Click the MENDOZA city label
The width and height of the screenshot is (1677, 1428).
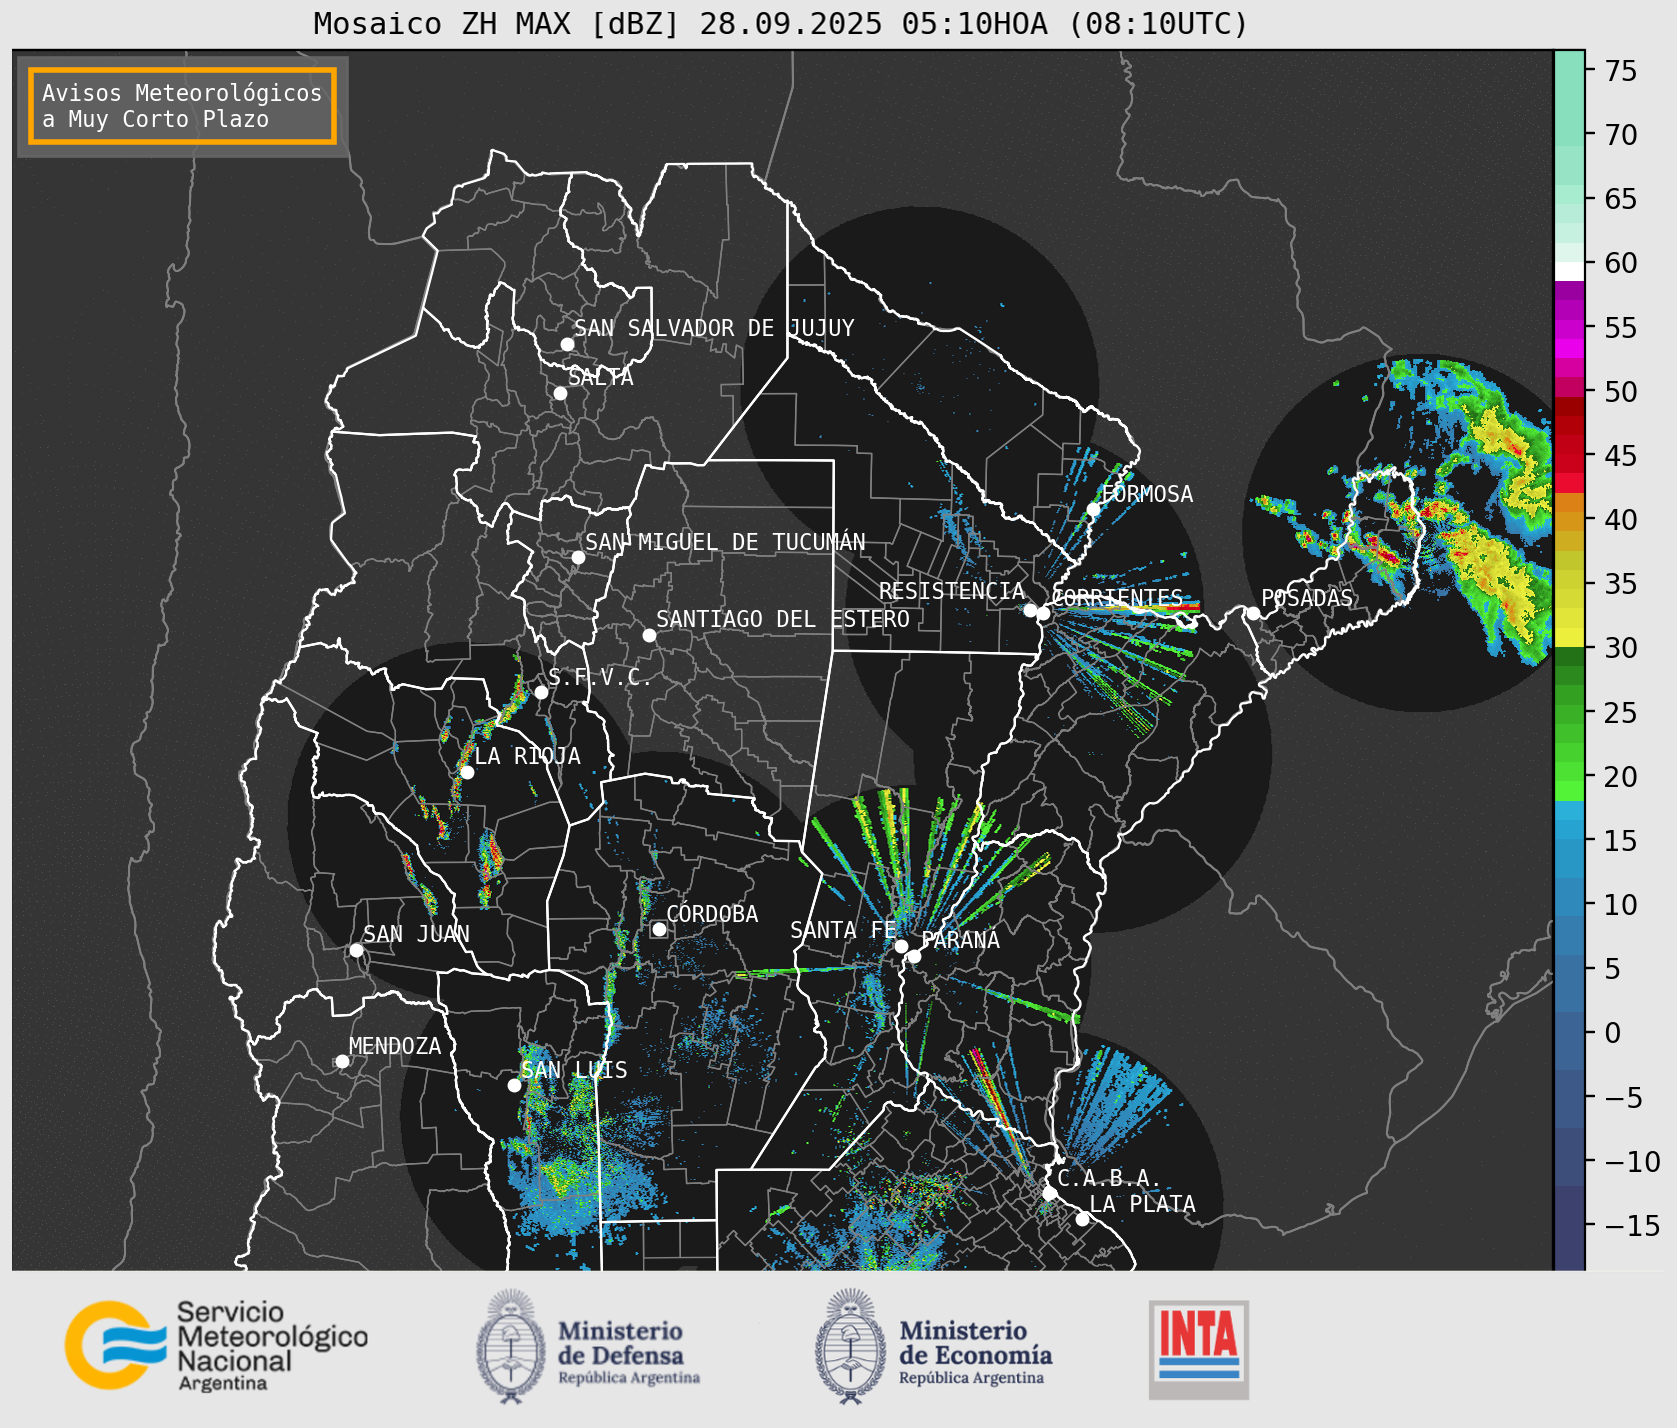[395, 1046]
